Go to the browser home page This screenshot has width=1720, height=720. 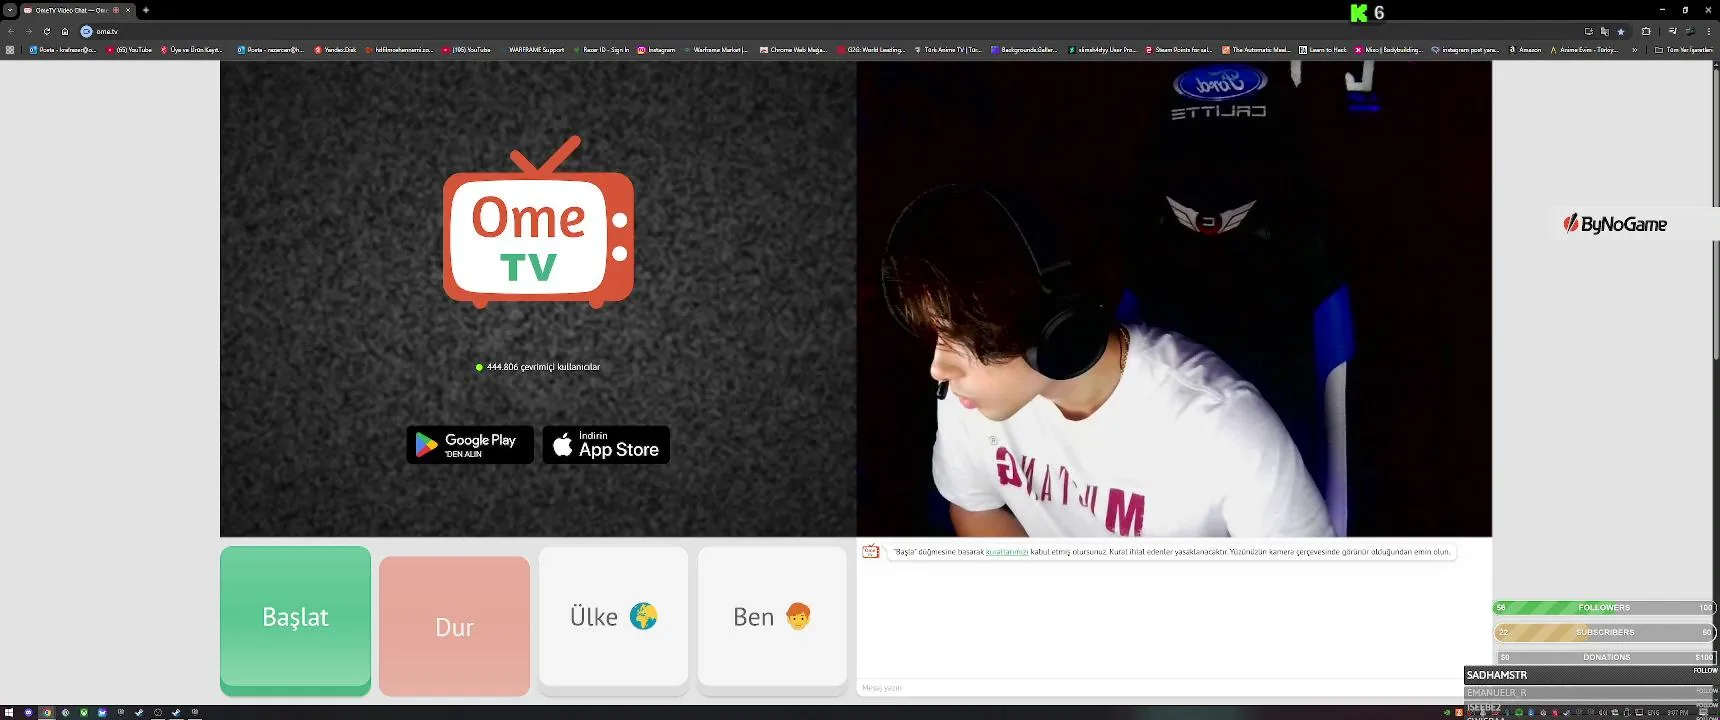tap(65, 31)
